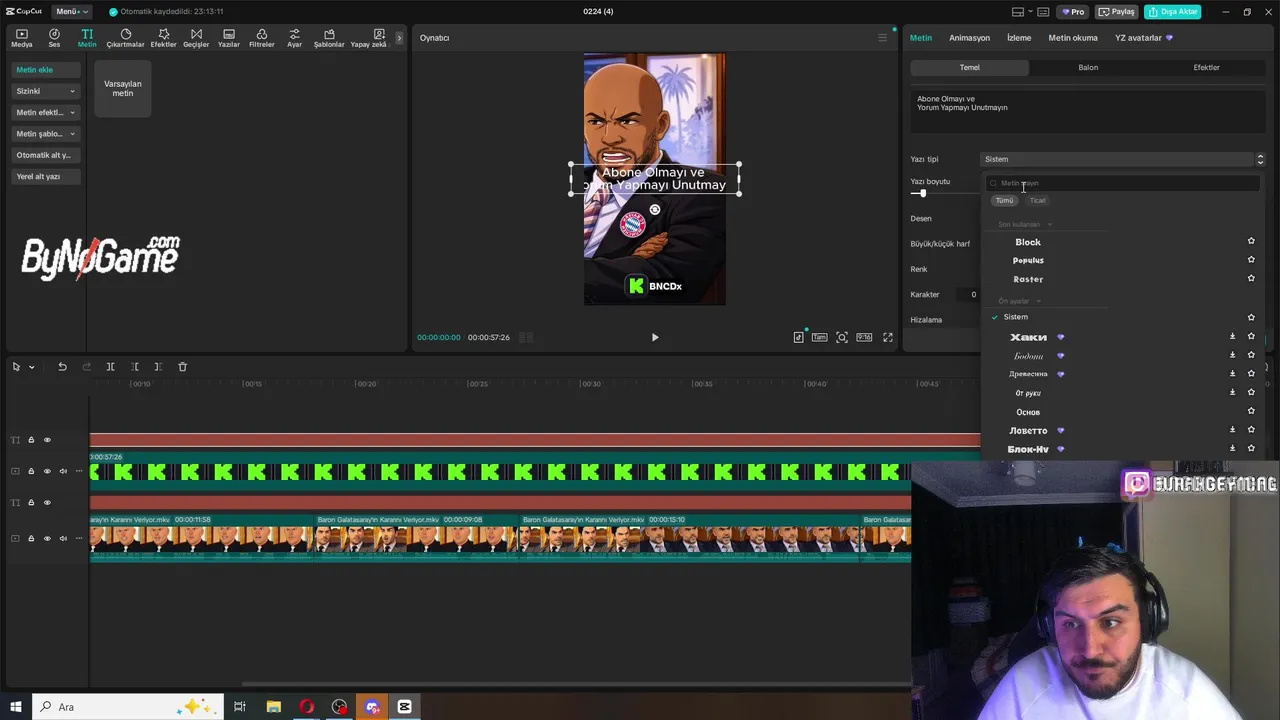The width and height of the screenshot is (1280, 720).
Task: Download the От руки font
Action: pos(1232,392)
